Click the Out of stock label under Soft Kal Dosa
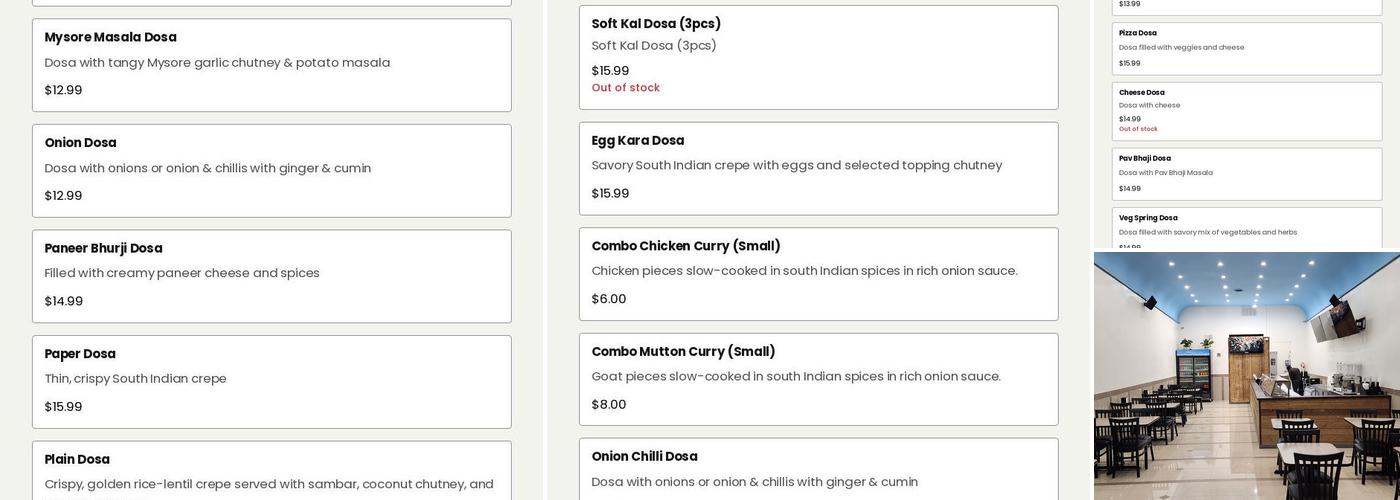The width and height of the screenshot is (1400, 500). pos(625,88)
